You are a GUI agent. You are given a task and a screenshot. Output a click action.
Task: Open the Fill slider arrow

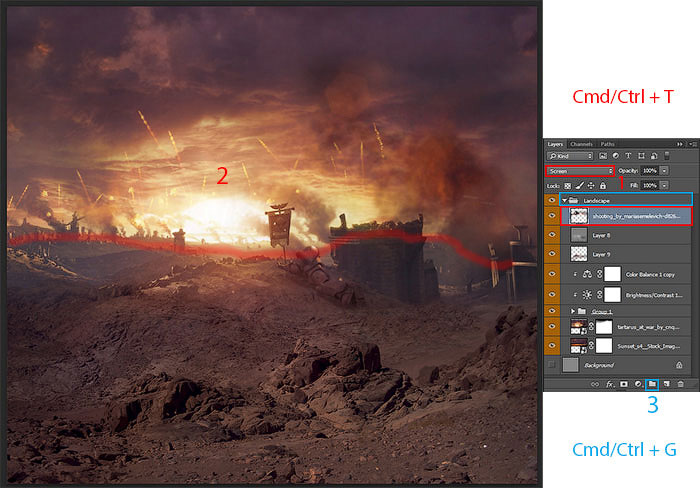tap(664, 185)
